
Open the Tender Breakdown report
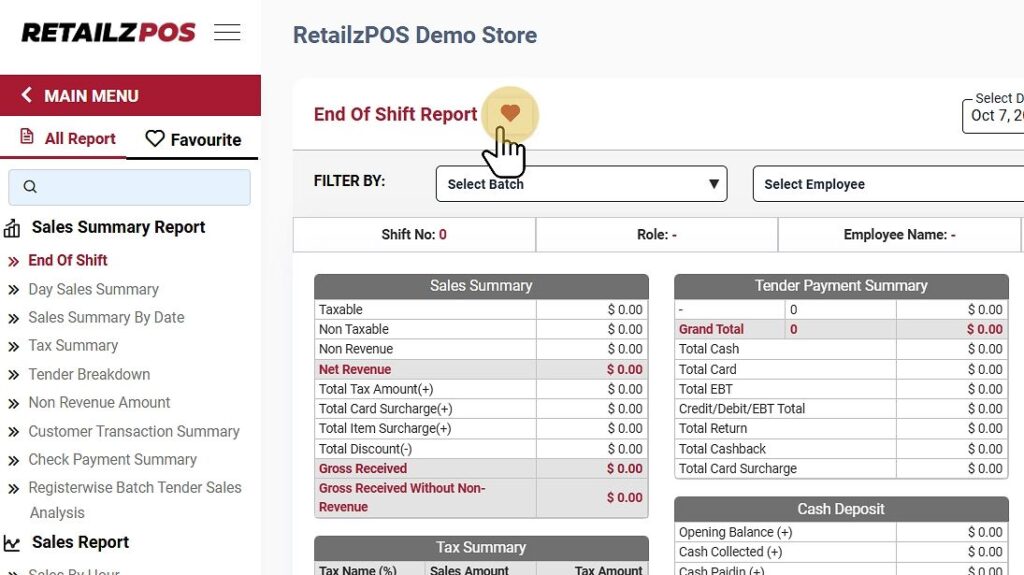coord(89,374)
